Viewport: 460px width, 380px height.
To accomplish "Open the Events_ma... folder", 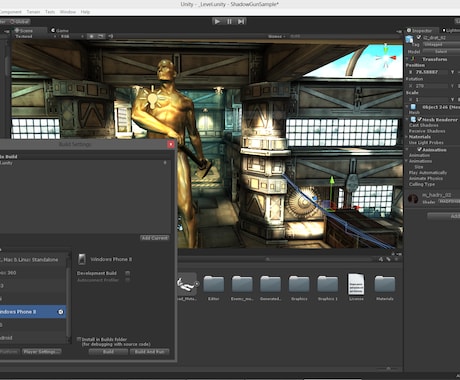I will pyautogui.click(x=242, y=284).
